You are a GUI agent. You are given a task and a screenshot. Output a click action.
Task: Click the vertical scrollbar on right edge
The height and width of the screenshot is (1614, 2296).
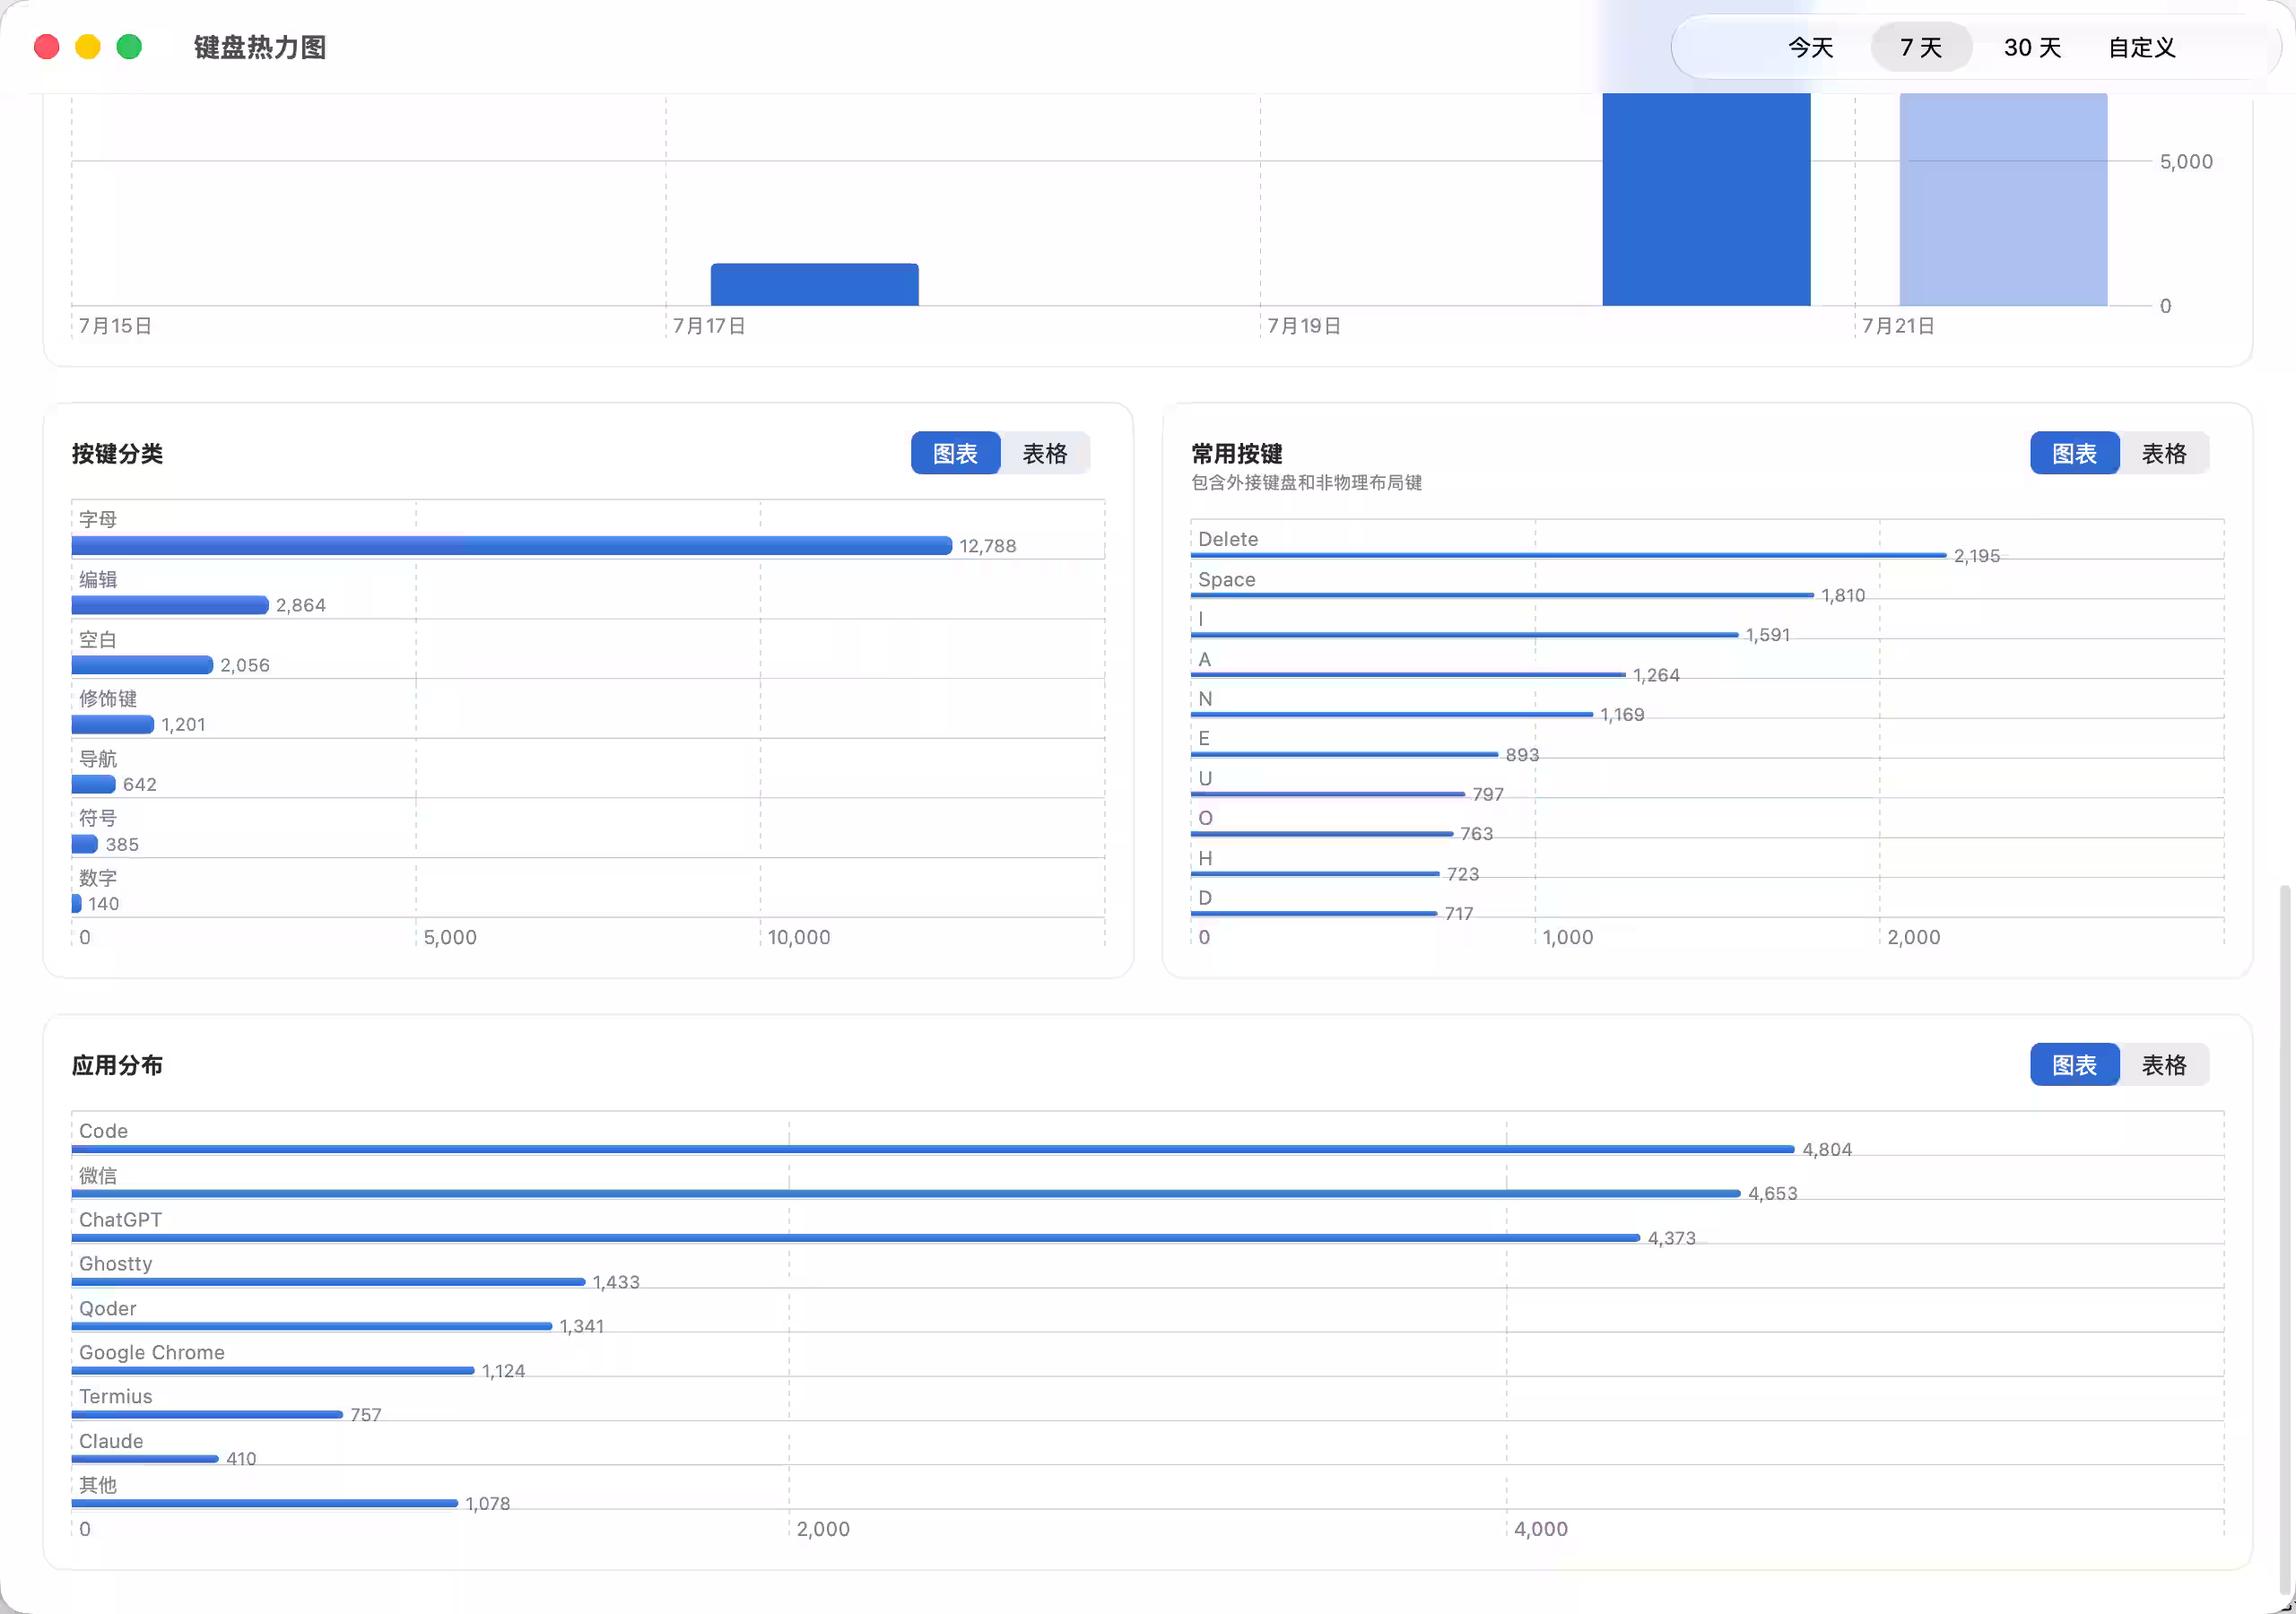[2285, 1240]
